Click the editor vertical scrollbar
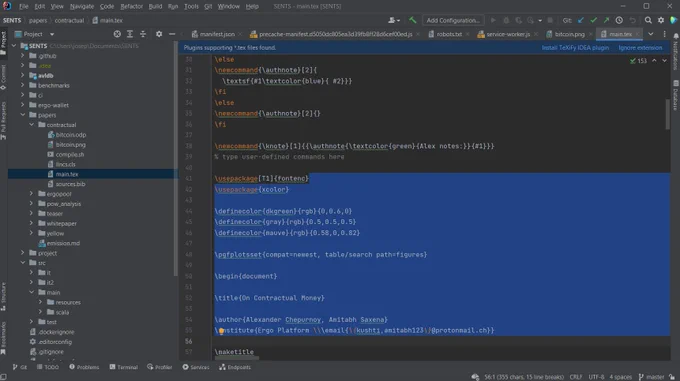680x381 pixels. [x=668, y=114]
